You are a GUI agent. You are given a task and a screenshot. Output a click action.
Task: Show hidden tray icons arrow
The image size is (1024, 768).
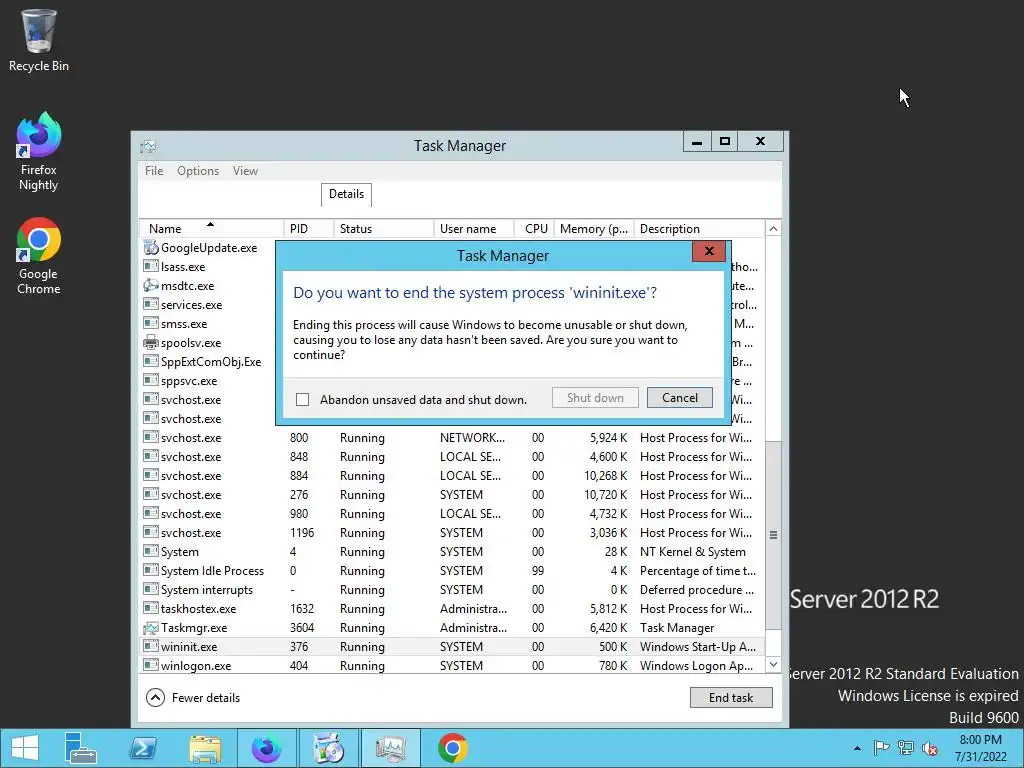857,748
